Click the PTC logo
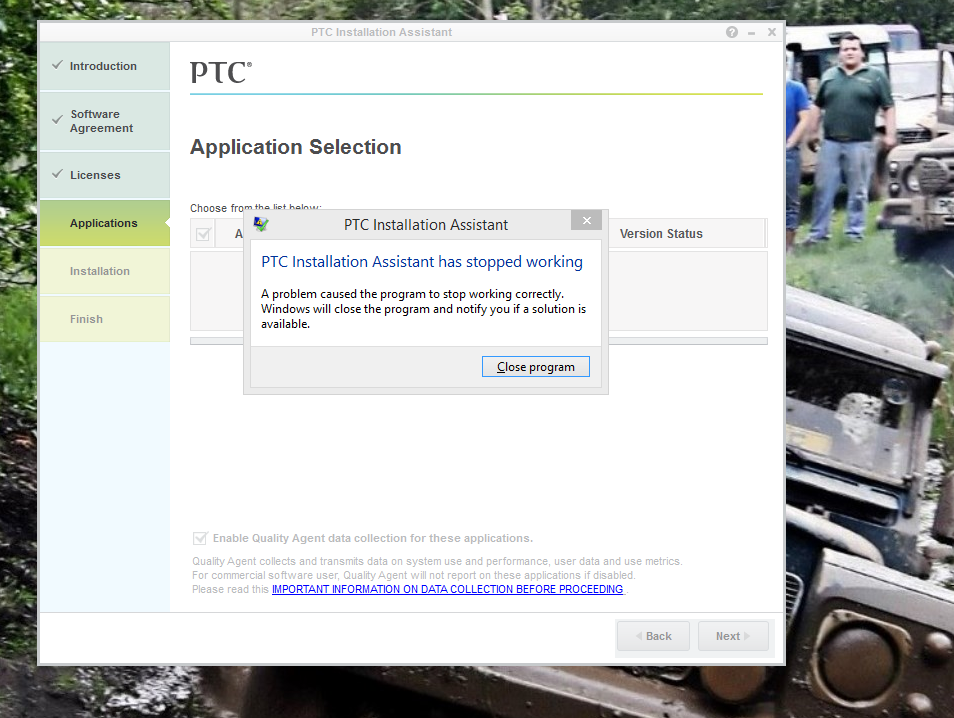Viewport: 954px width, 718px height. coord(221,72)
